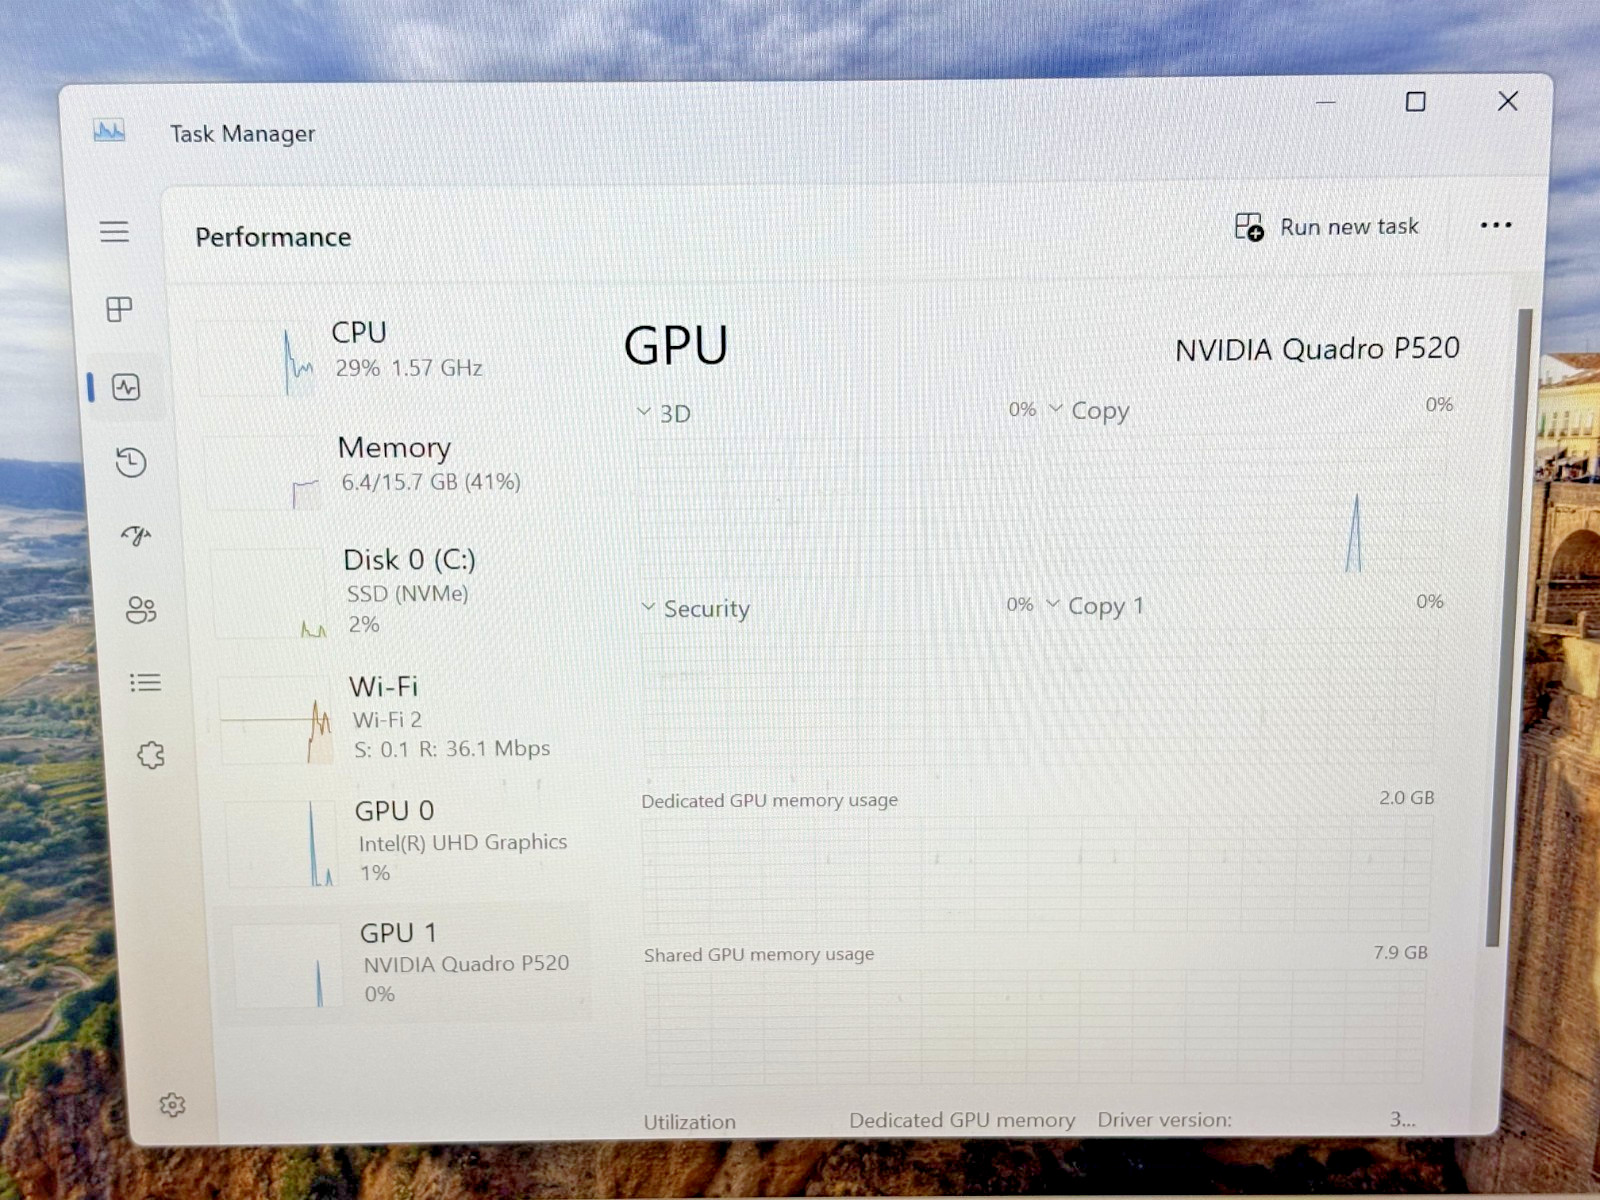This screenshot has height=1200, width=1600.
Task: Open Task Manager settings gear
Action: 172,1105
